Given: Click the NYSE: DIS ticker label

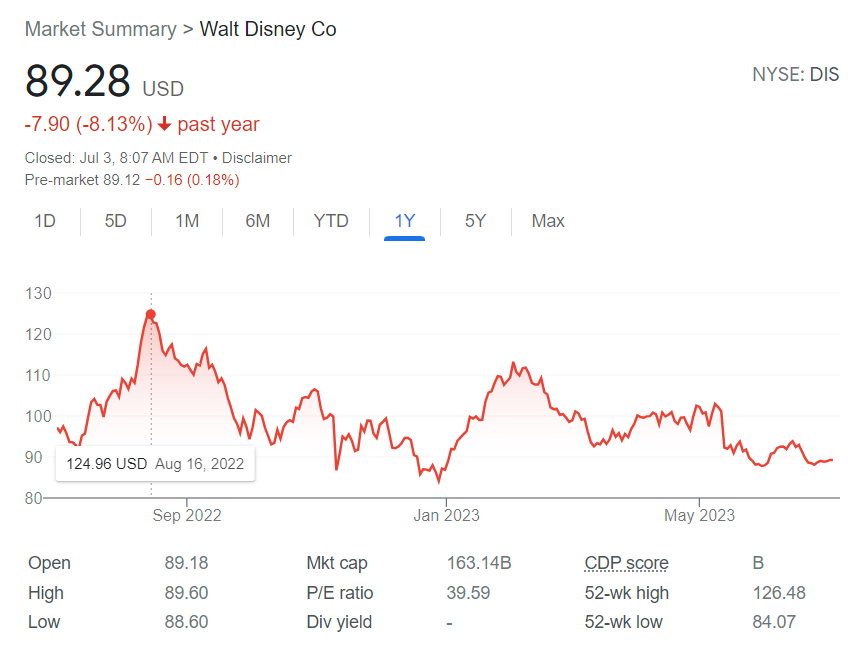Looking at the screenshot, I should click(795, 75).
